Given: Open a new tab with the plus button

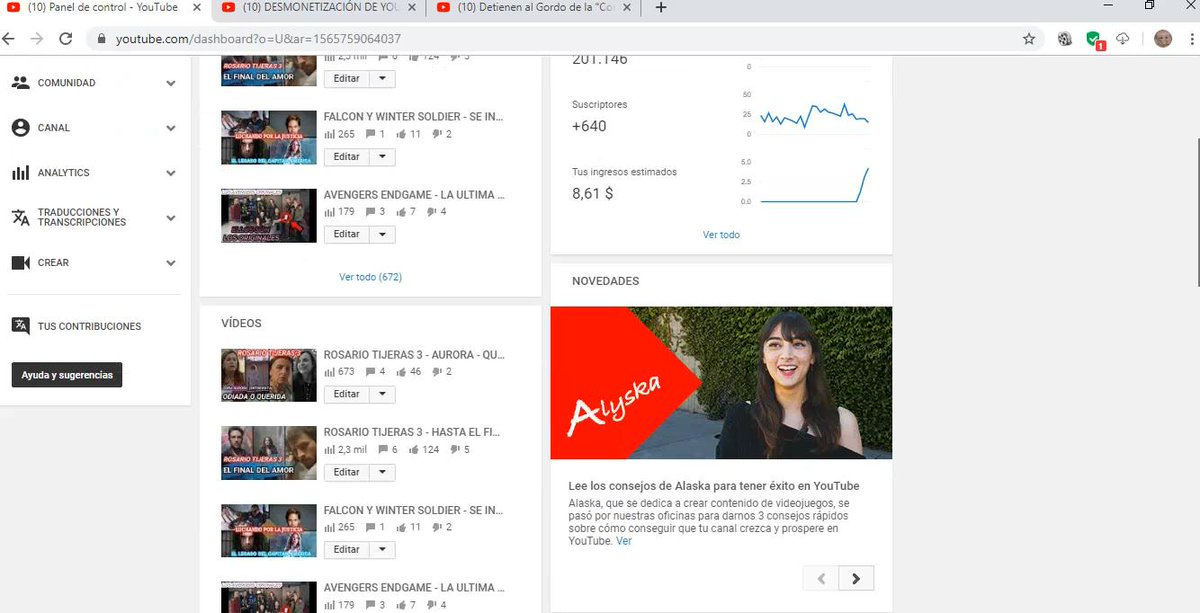Looking at the screenshot, I should [661, 8].
